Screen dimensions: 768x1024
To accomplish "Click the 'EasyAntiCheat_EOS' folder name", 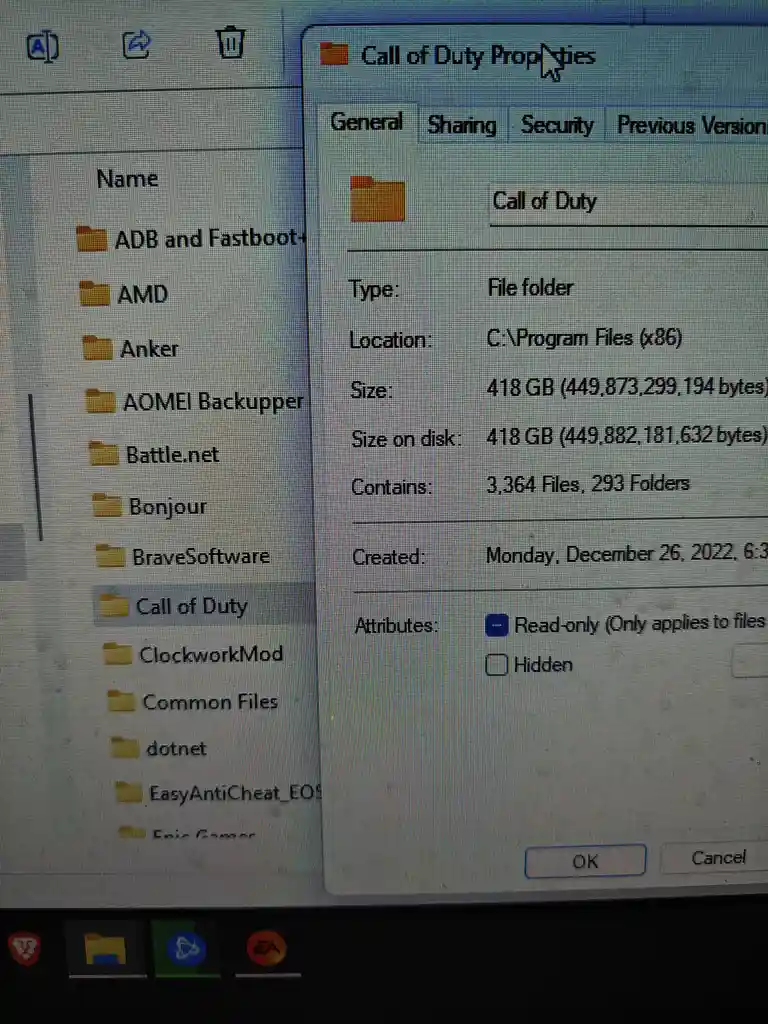I will coord(236,793).
